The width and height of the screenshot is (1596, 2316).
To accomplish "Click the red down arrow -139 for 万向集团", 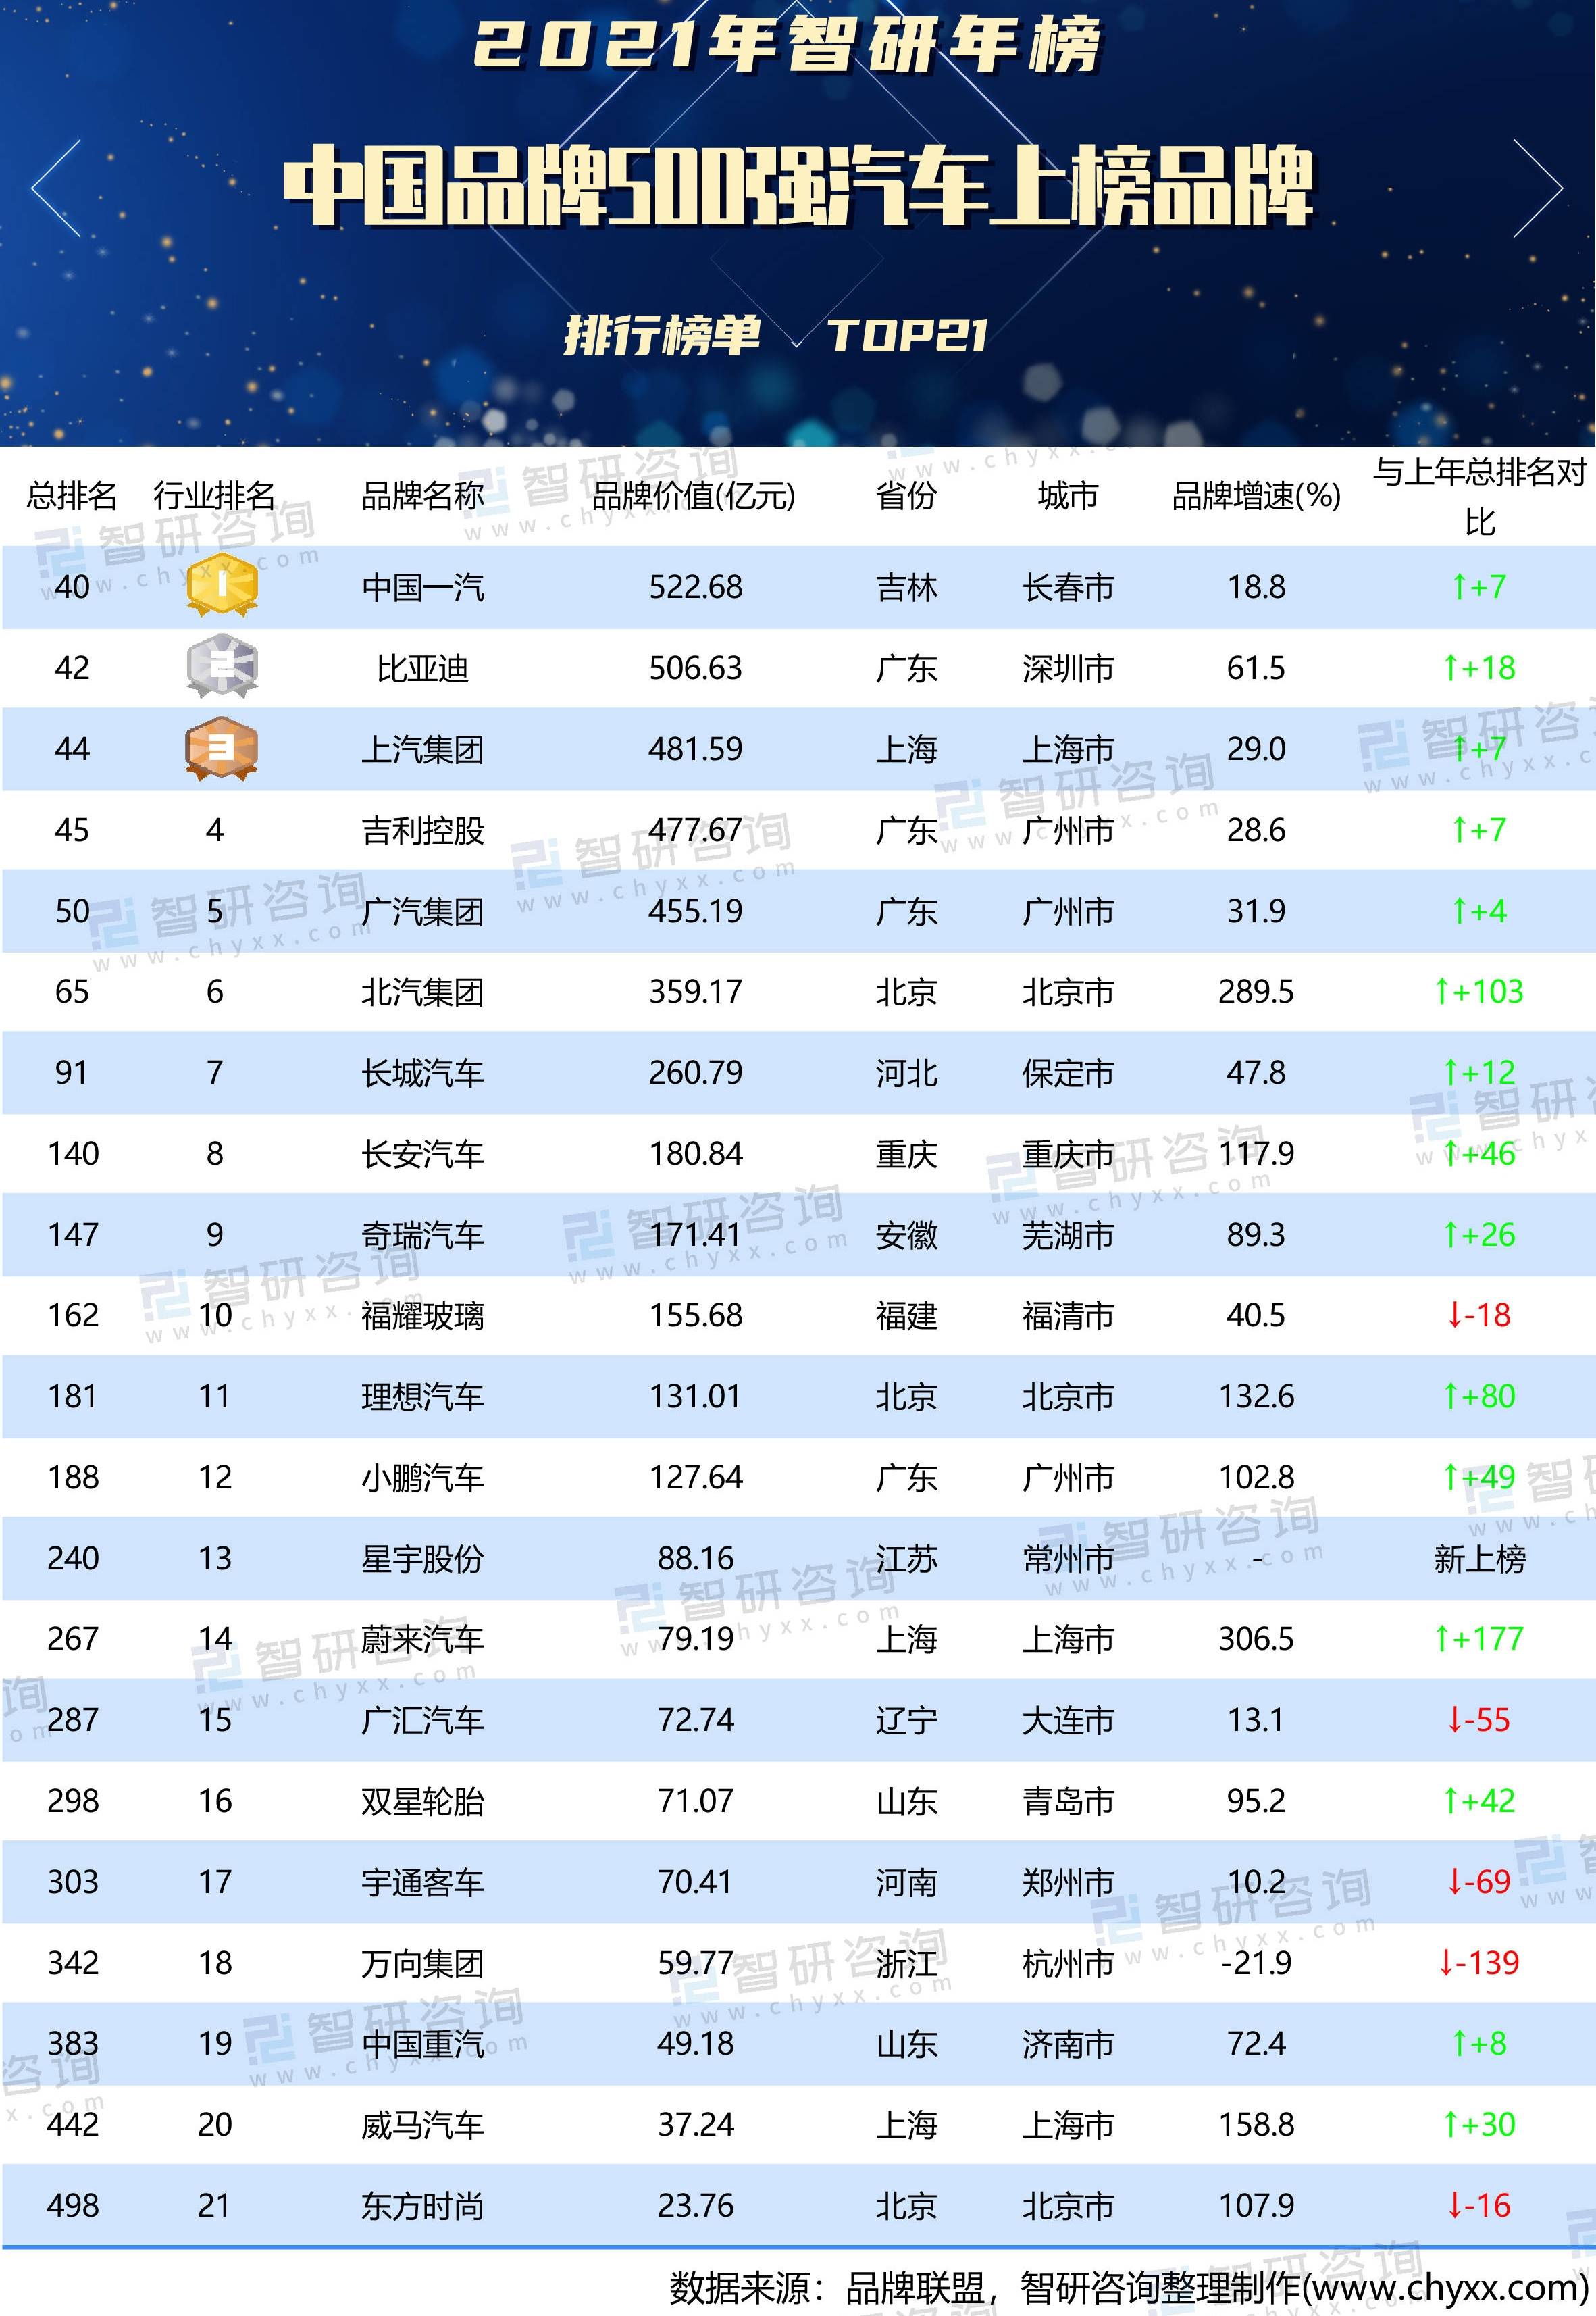I will [1479, 1962].
